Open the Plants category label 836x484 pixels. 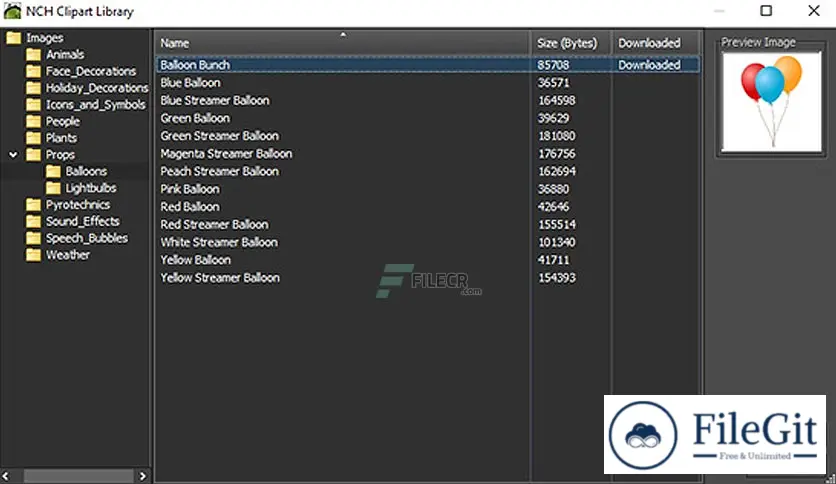pyautogui.click(x=61, y=138)
